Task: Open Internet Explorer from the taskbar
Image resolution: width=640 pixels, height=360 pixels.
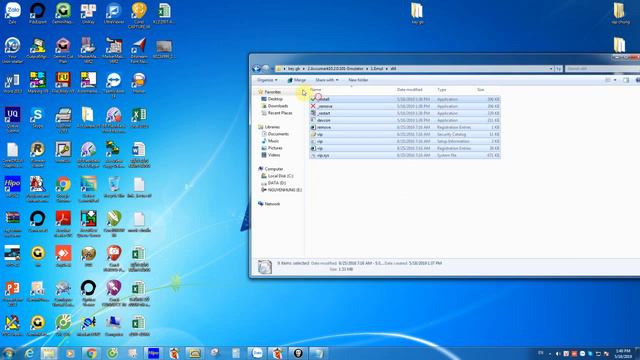Action: pyautogui.click(x=29, y=353)
